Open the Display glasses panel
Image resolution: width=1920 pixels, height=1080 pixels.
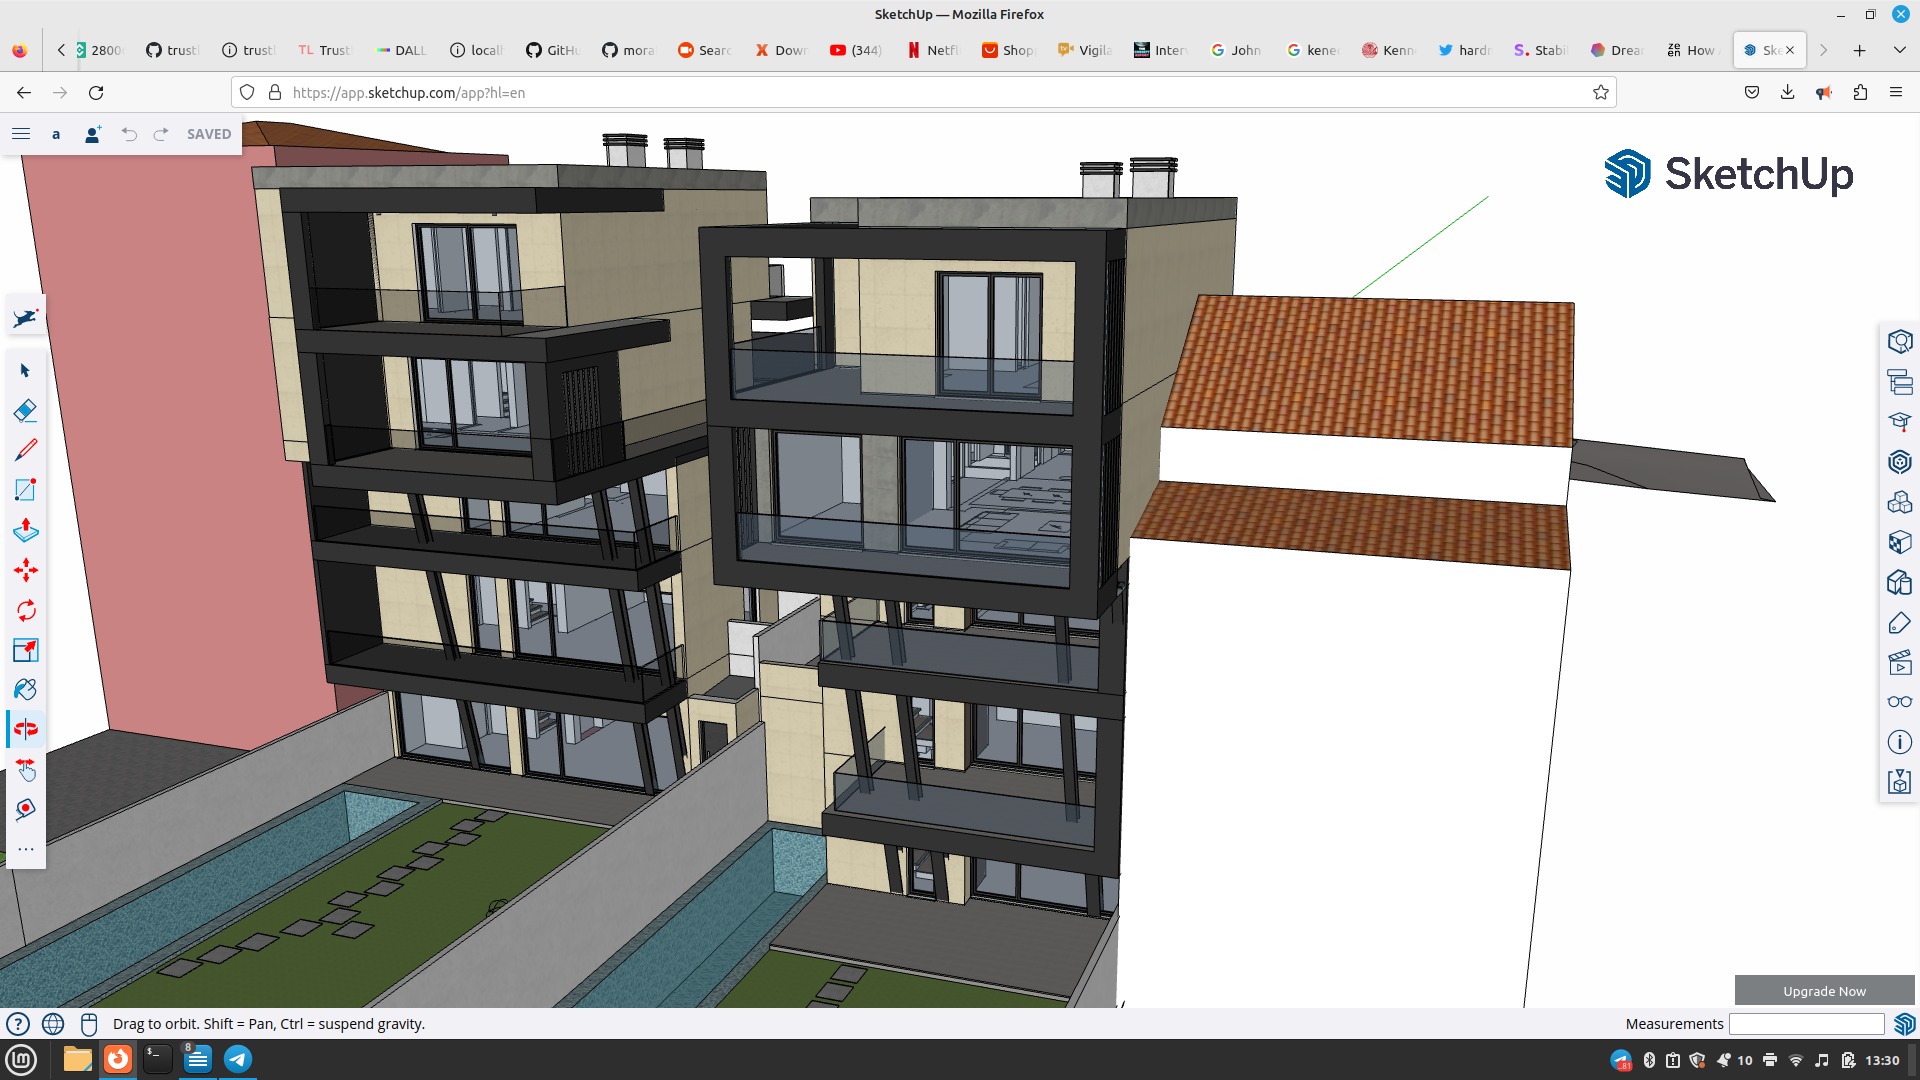(1899, 702)
